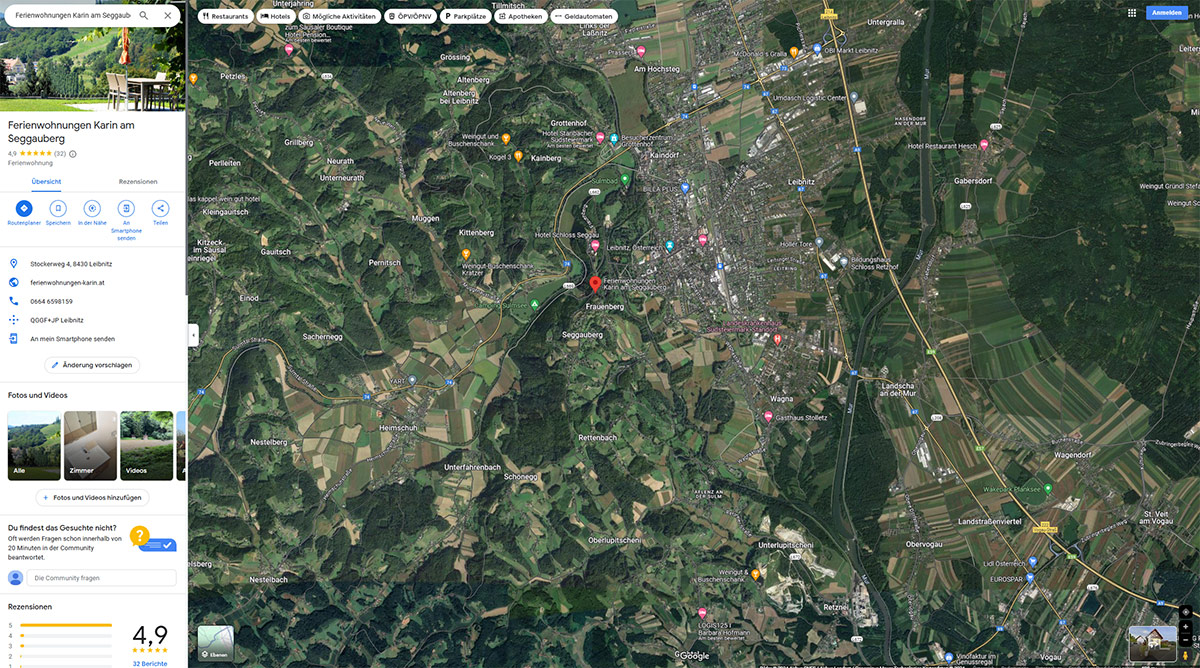Open the Routenplaner directions button
This screenshot has width=1200, height=668.
(24, 208)
